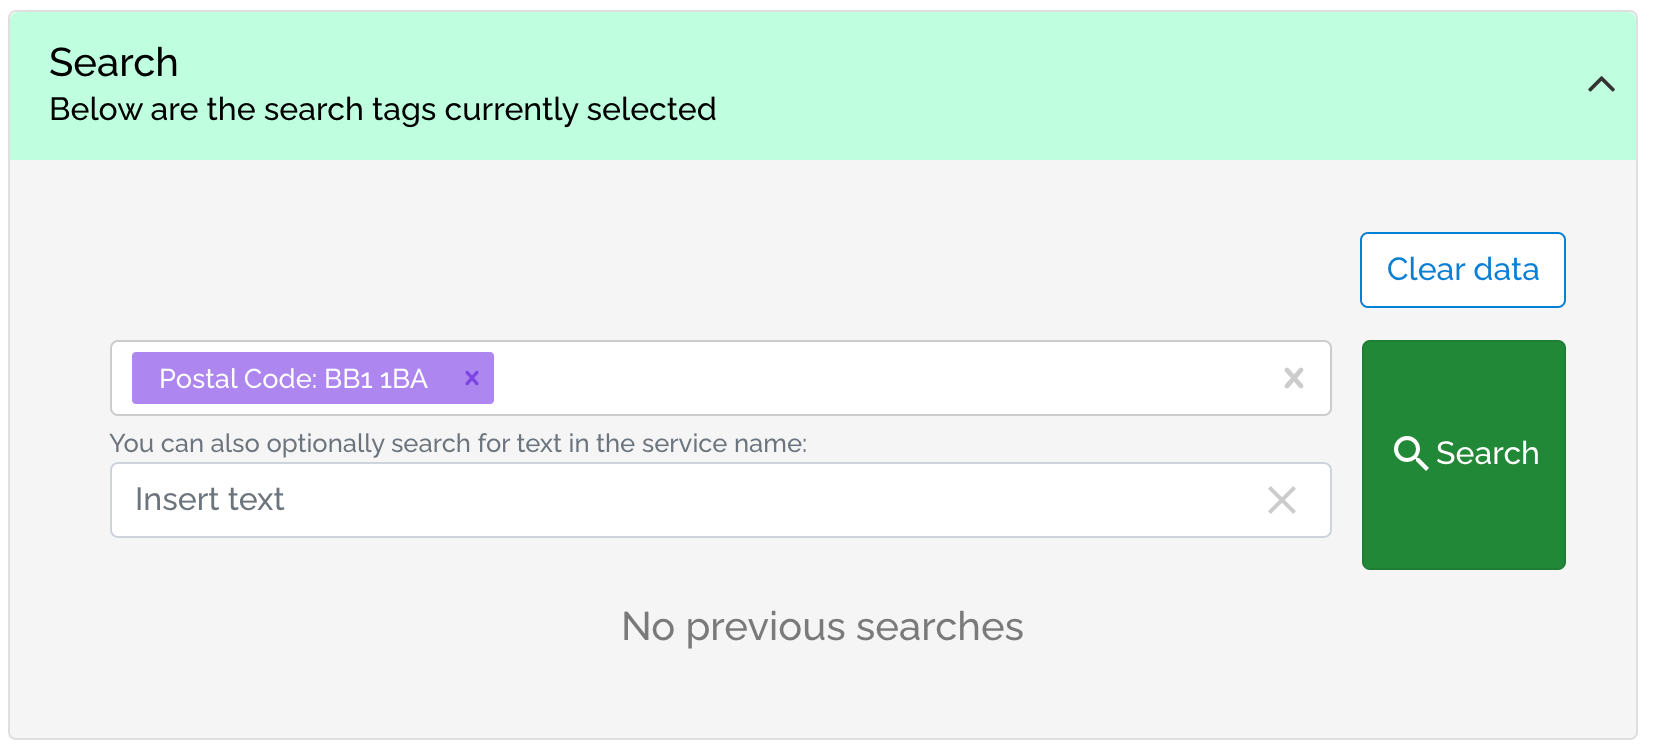Click the gray x in the tag box

pyautogui.click(x=1294, y=378)
